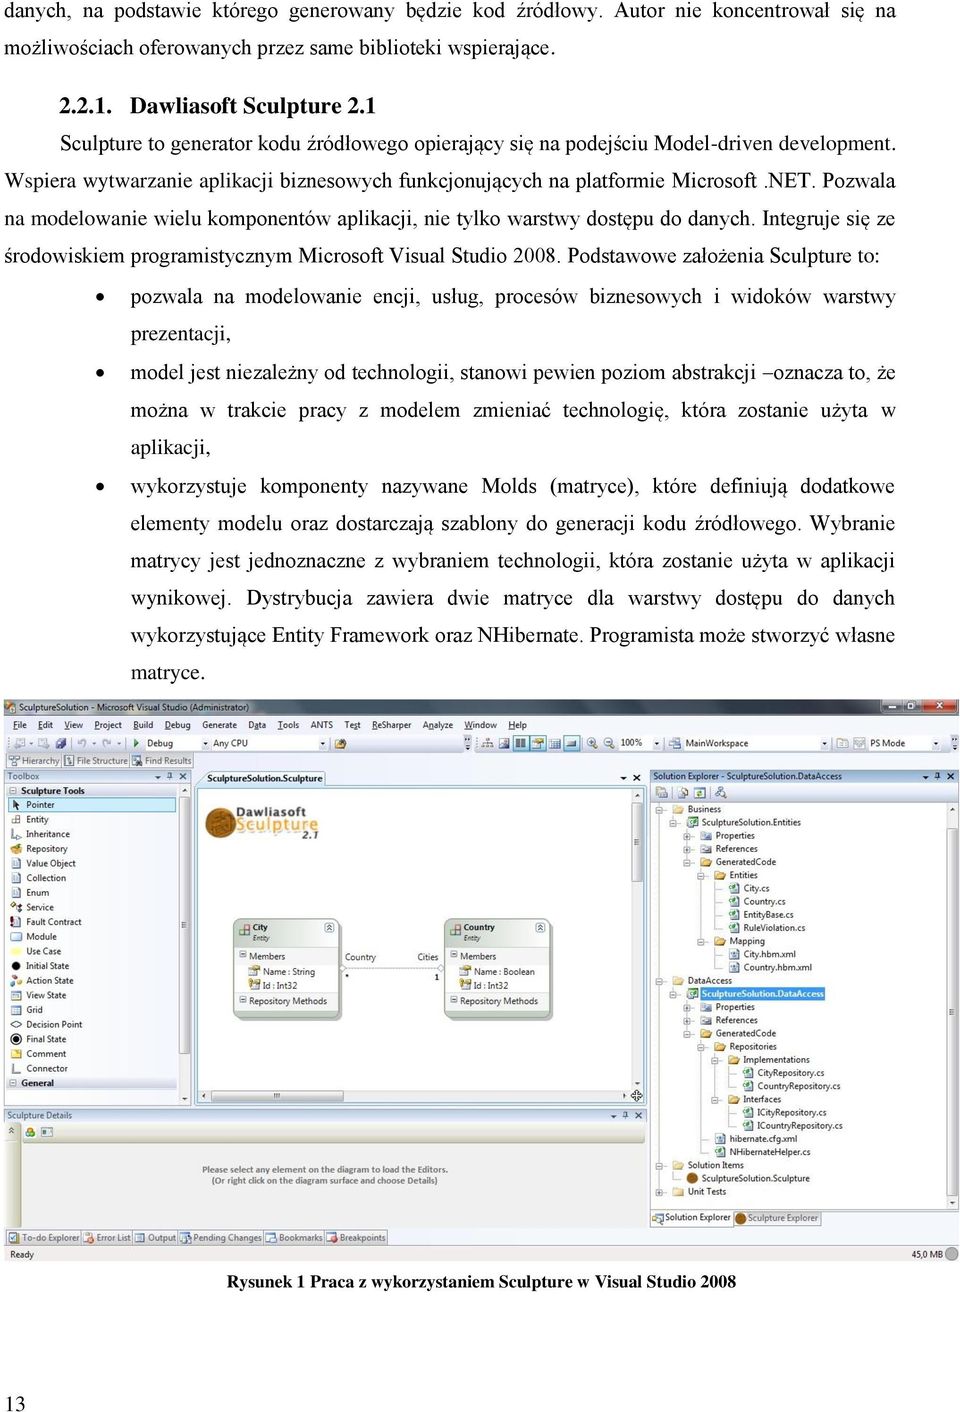Collapse Members section of City entity
960x1412 pixels.
[243, 956]
